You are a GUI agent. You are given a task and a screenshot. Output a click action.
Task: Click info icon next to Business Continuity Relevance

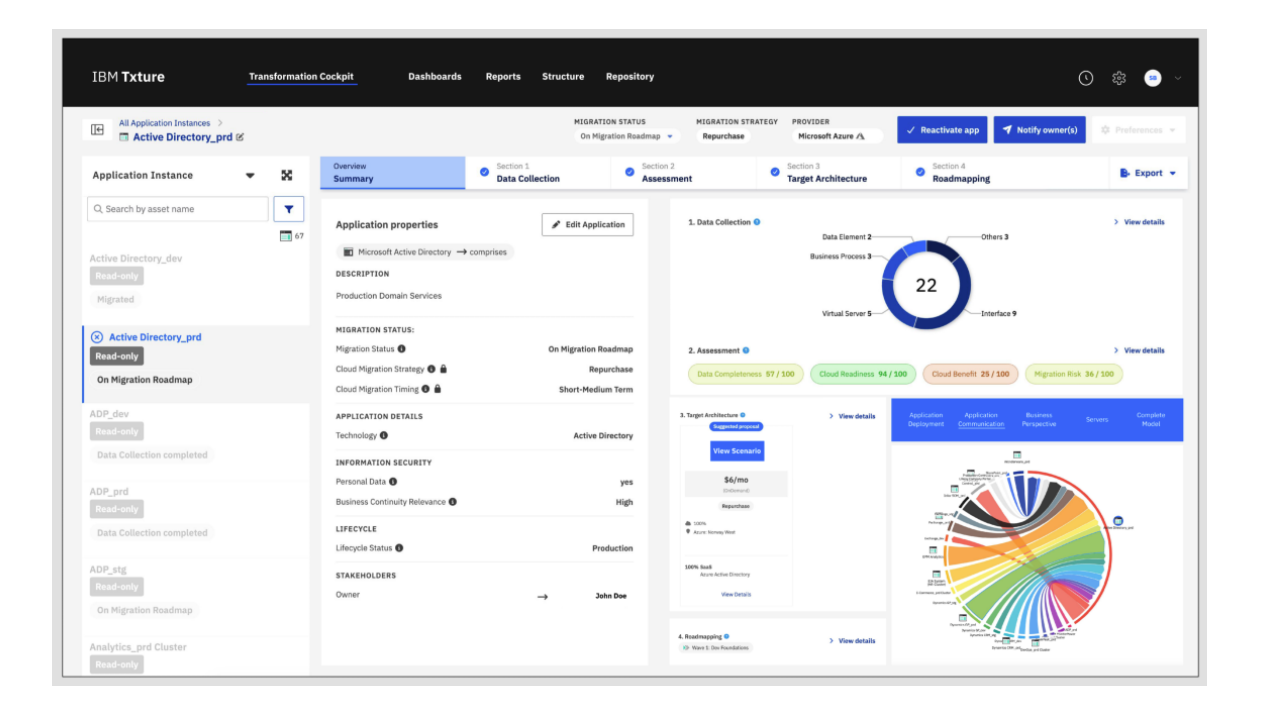pos(453,502)
